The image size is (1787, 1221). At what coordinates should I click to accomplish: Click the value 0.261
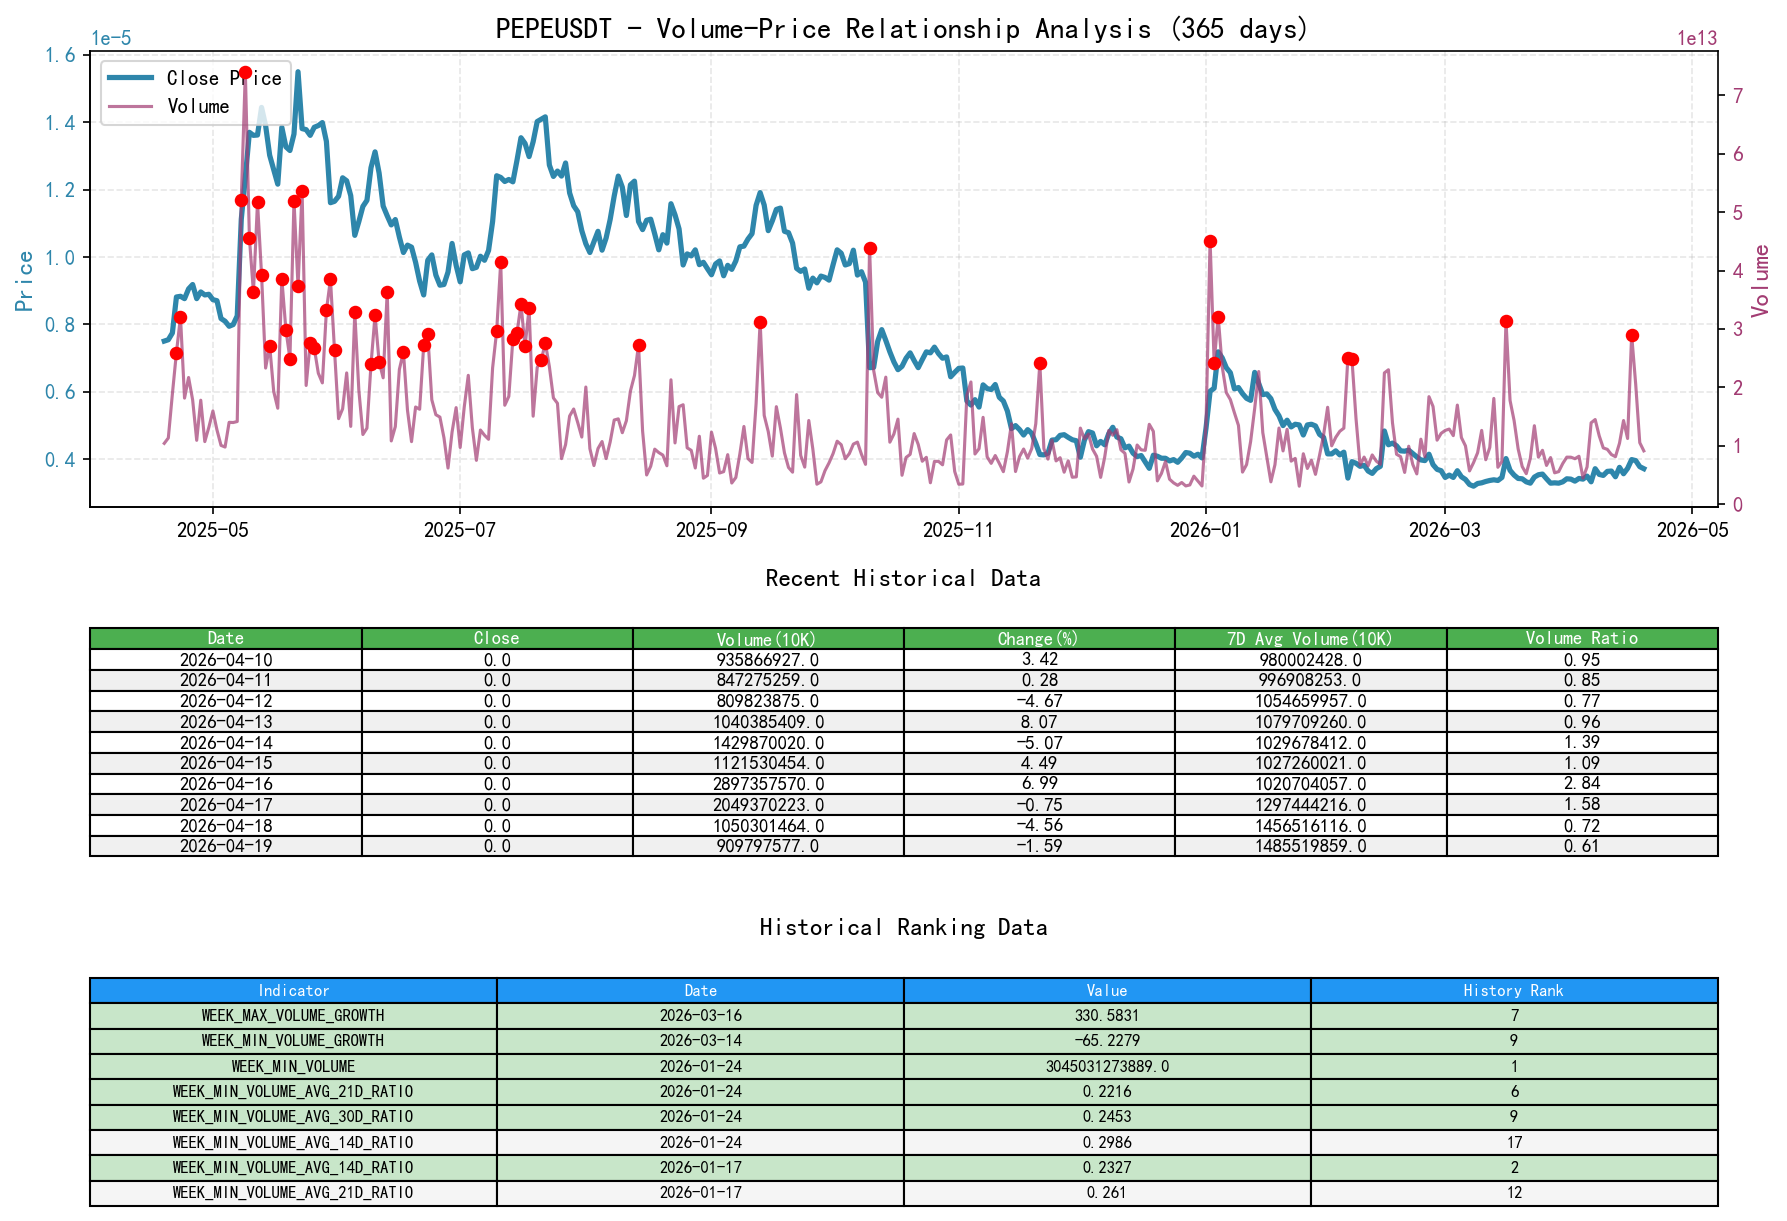[1107, 1193]
